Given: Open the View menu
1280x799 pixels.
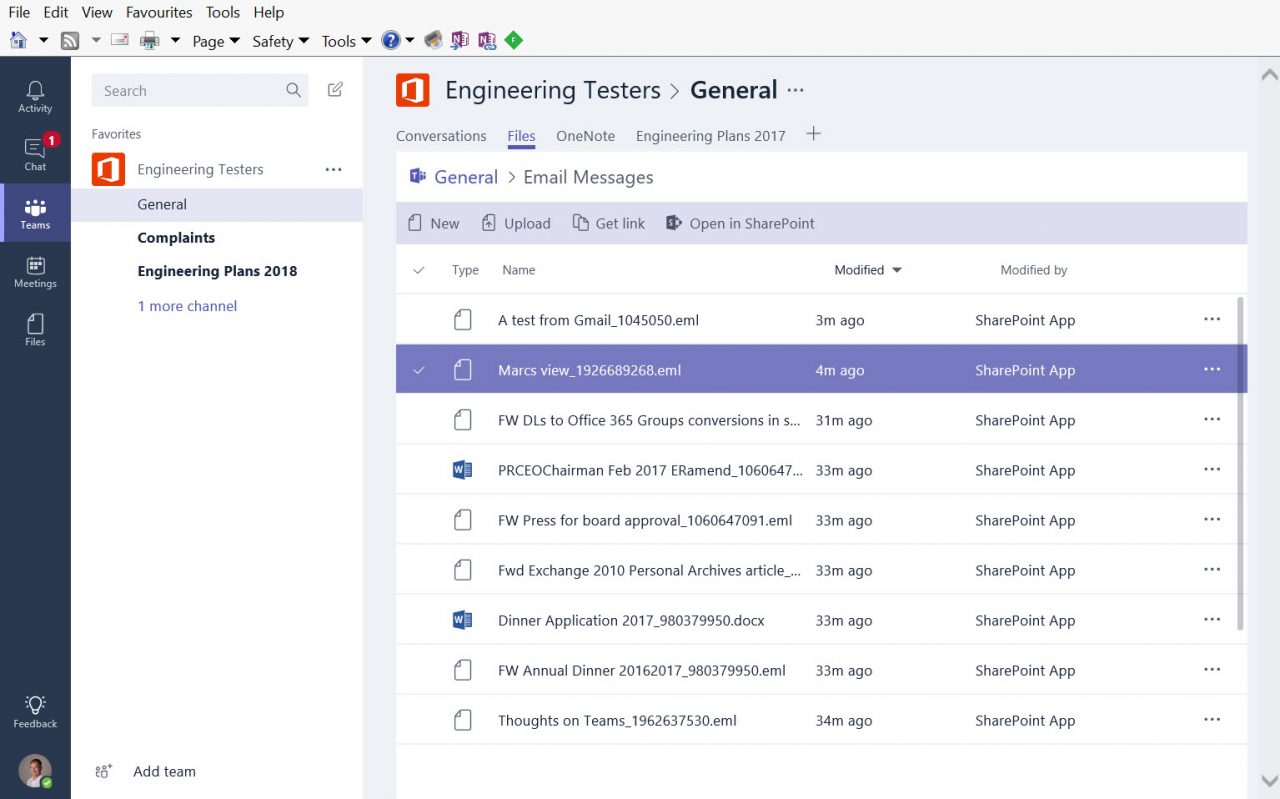Looking at the screenshot, I should [x=97, y=12].
